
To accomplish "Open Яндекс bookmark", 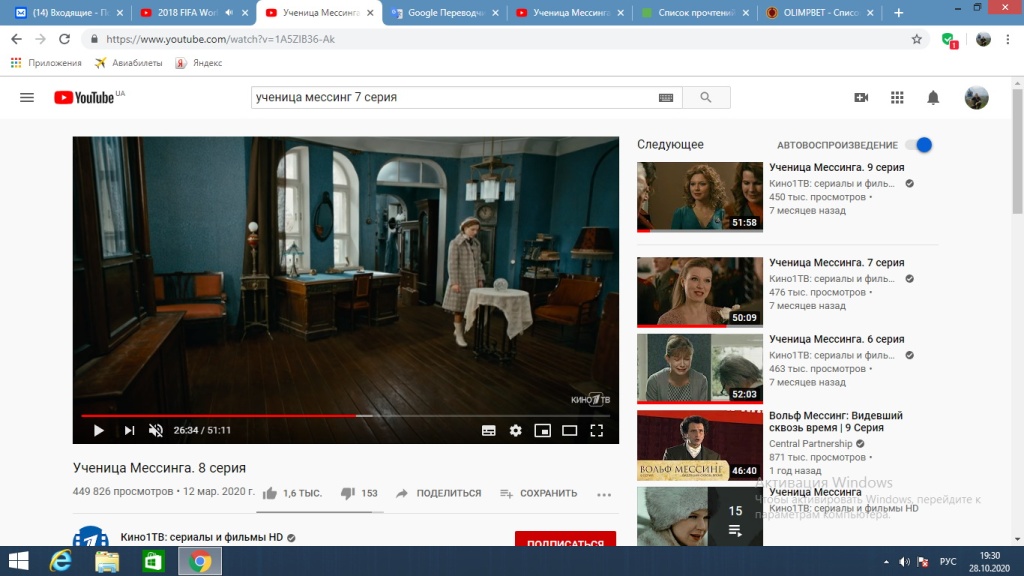I will pyautogui.click(x=199, y=63).
